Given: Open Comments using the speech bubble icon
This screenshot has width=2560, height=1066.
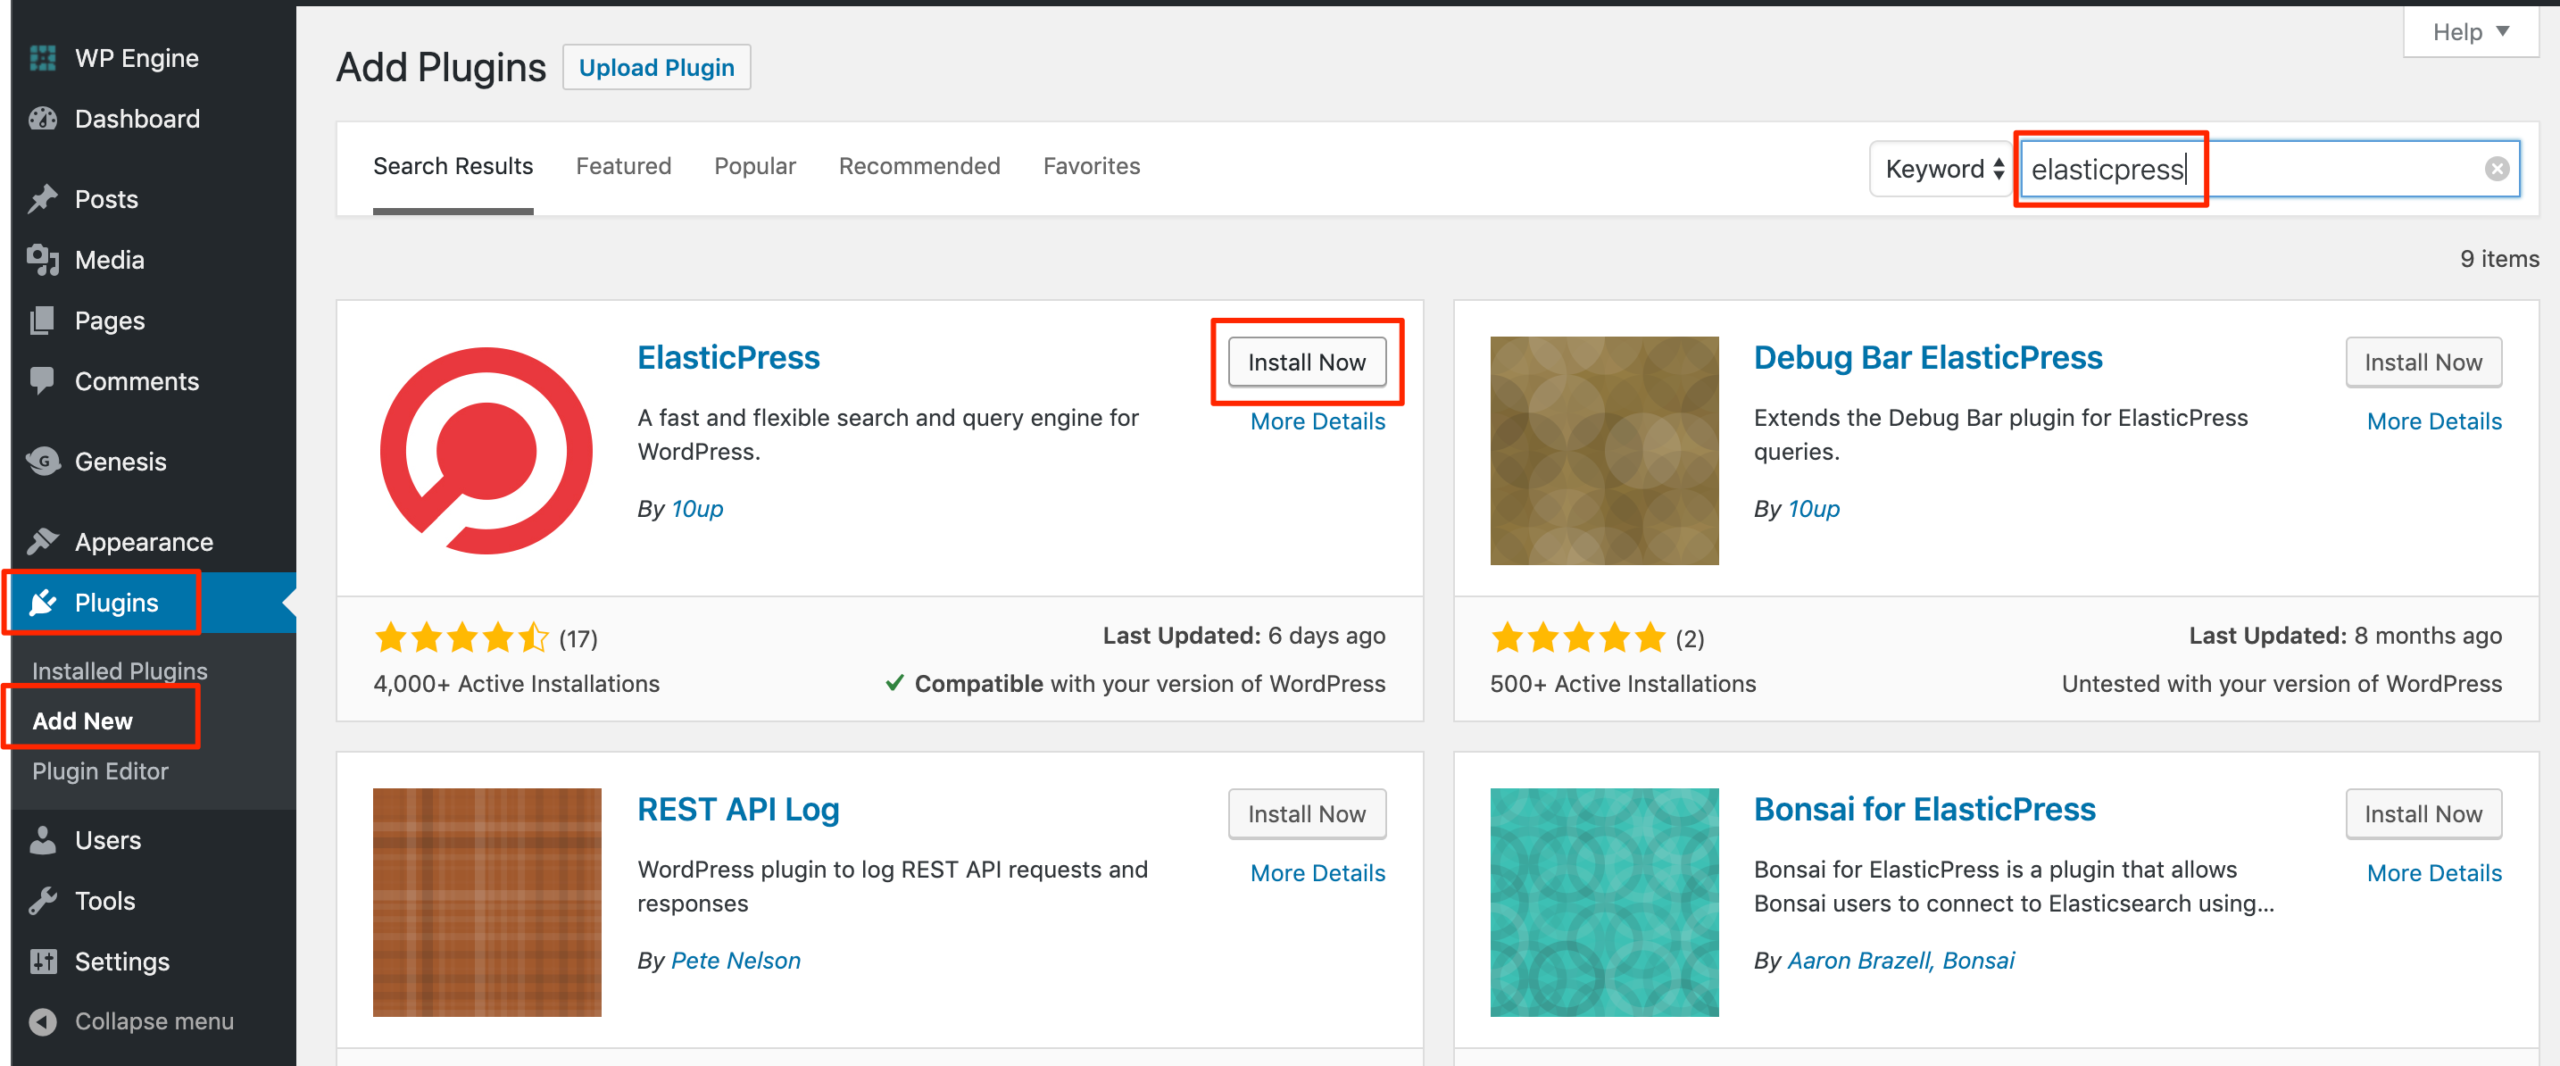Looking at the screenshot, I should [x=43, y=381].
